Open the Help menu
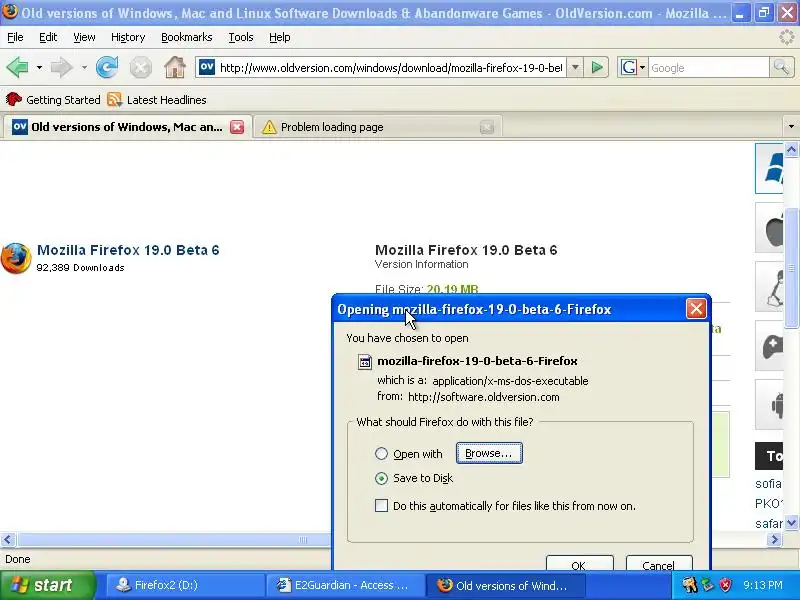 pos(280,37)
